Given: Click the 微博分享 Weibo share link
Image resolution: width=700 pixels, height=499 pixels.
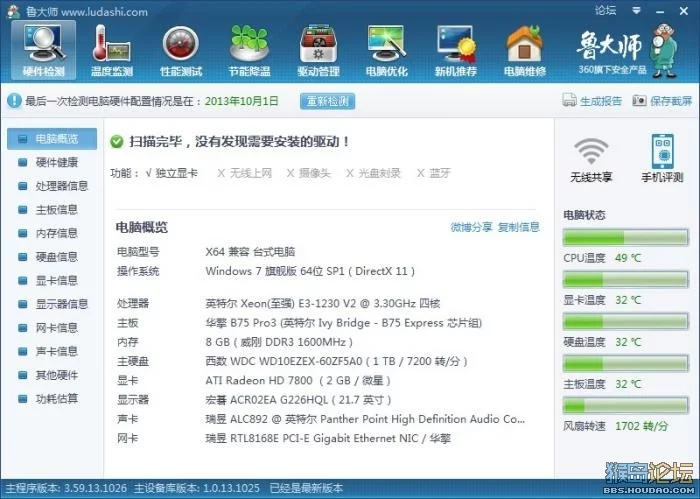Looking at the screenshot, I should coord(471,227).
